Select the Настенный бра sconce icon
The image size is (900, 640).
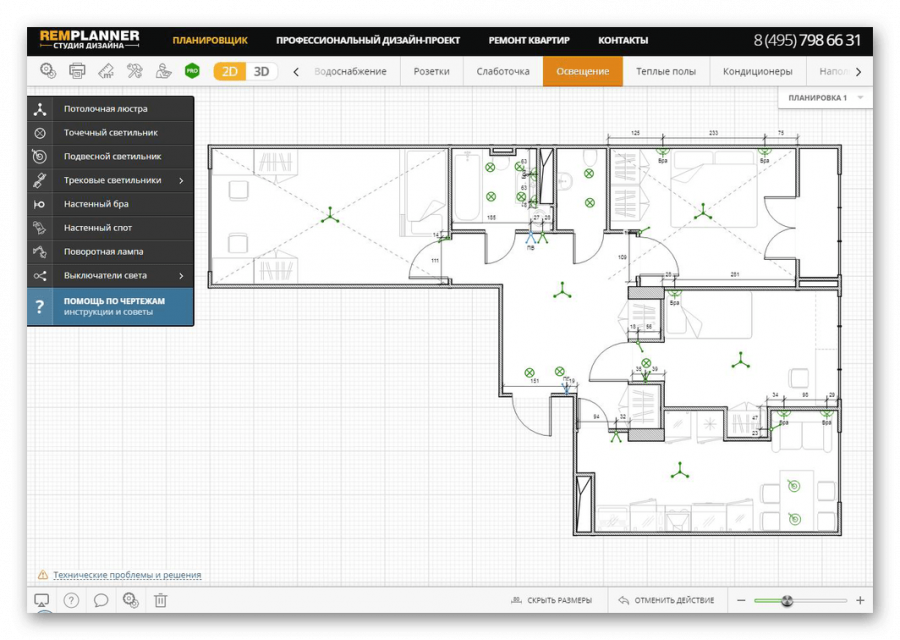pyautogui.click(x=40, y=204)
